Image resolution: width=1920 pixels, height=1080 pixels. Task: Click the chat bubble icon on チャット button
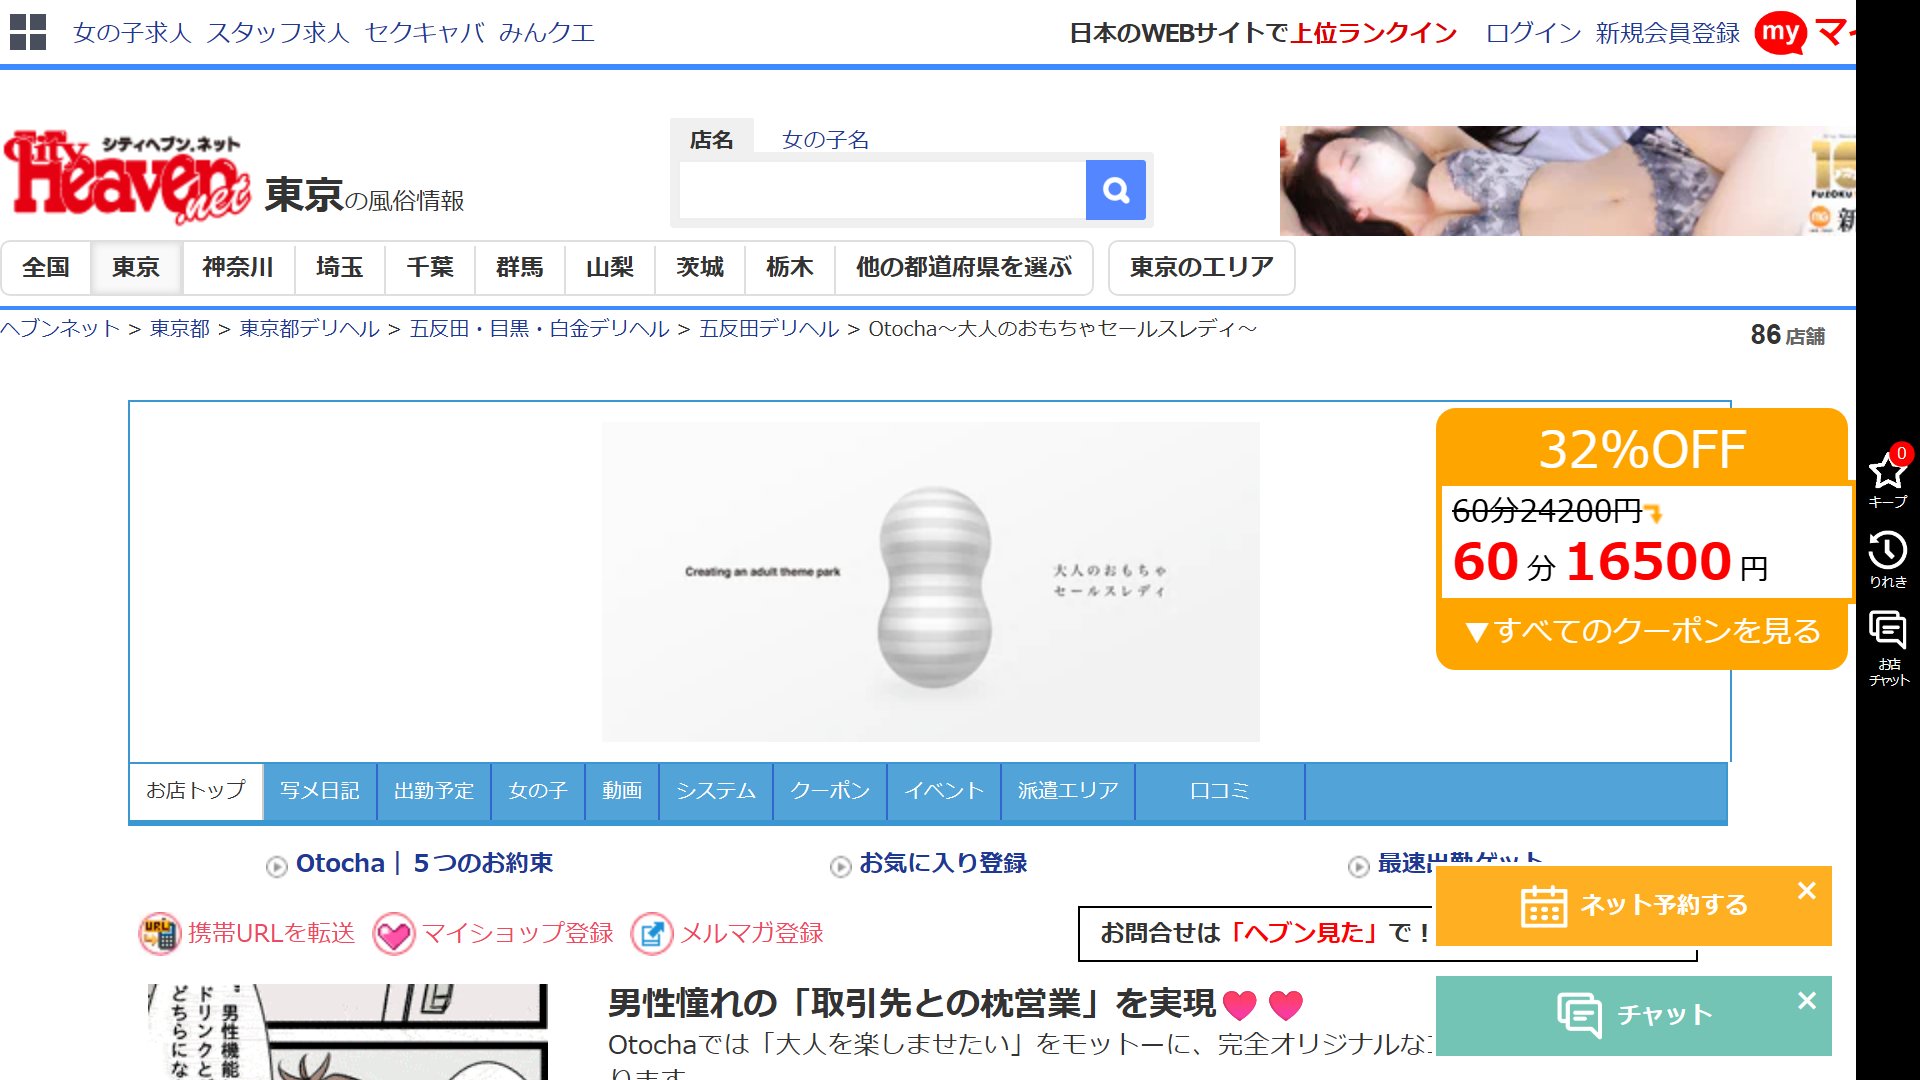pos(1580,1015)
